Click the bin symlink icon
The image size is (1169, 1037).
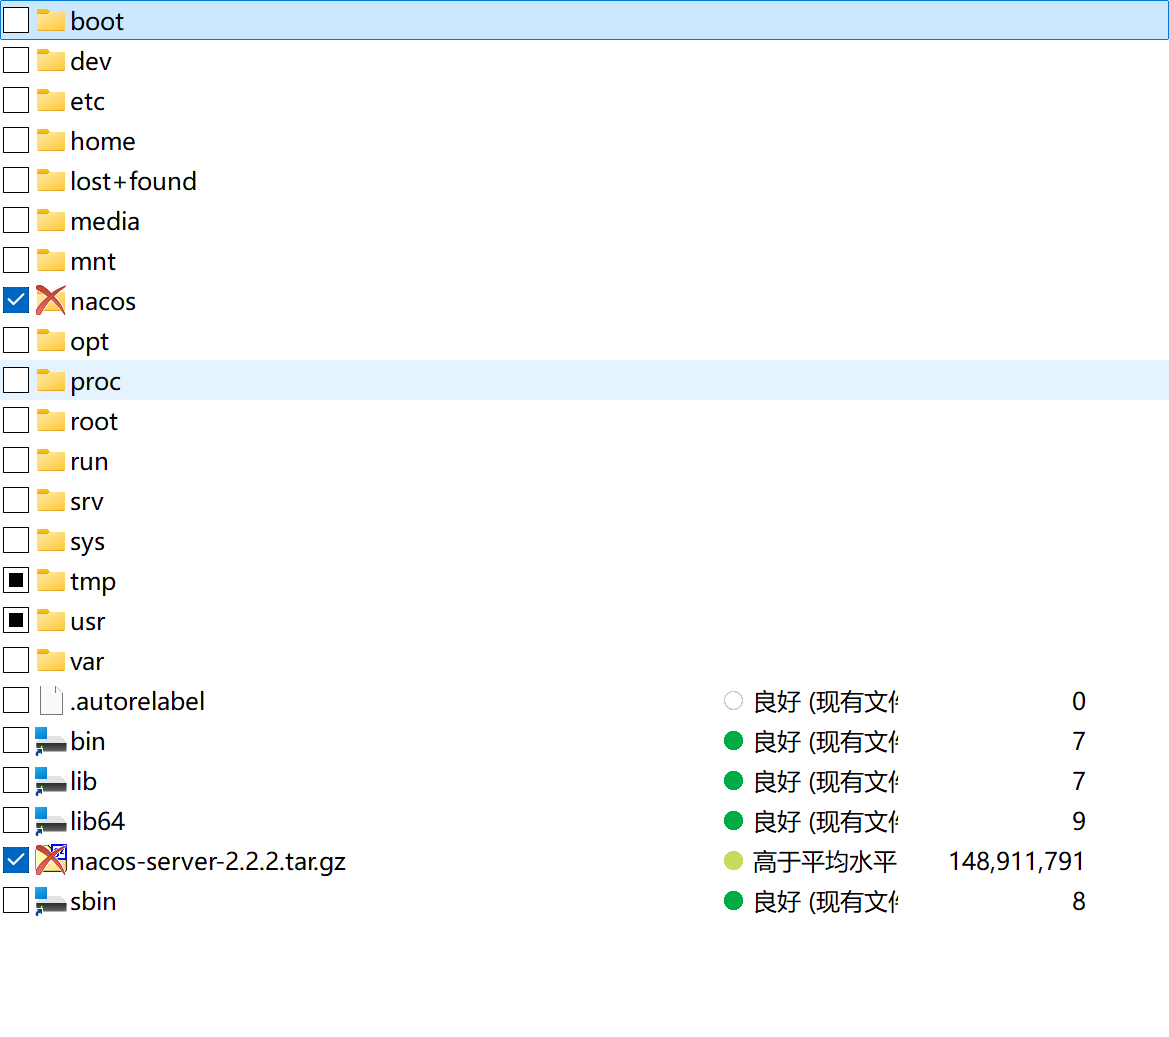(x=50, y=741)
